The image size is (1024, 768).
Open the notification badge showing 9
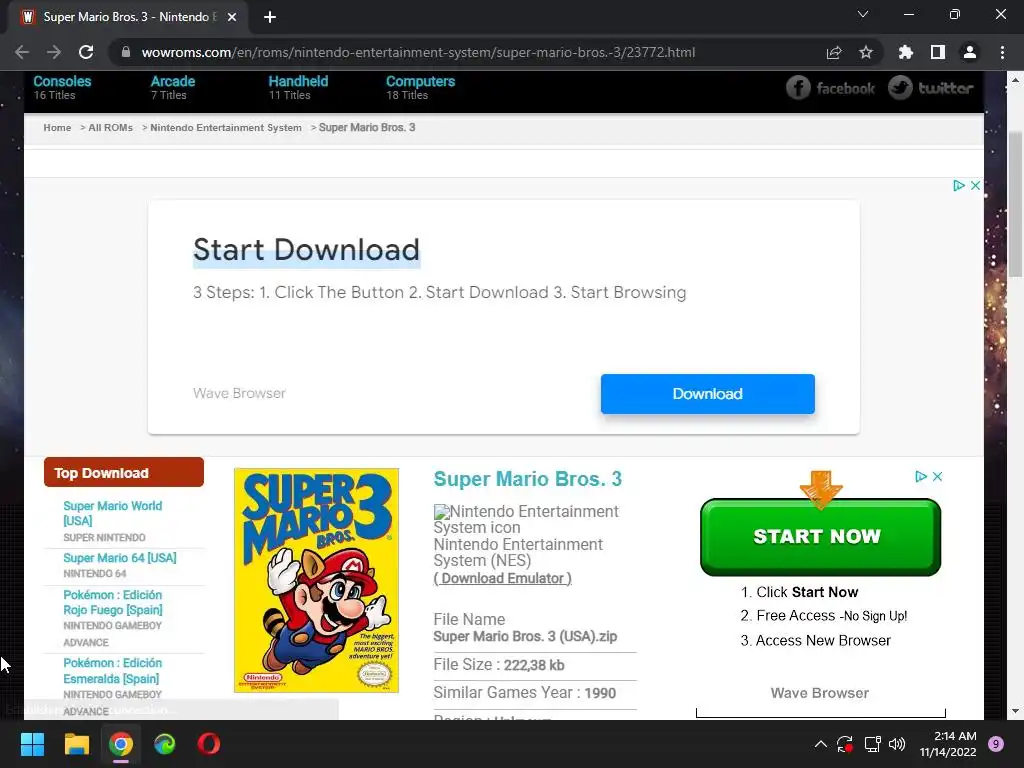996,744
